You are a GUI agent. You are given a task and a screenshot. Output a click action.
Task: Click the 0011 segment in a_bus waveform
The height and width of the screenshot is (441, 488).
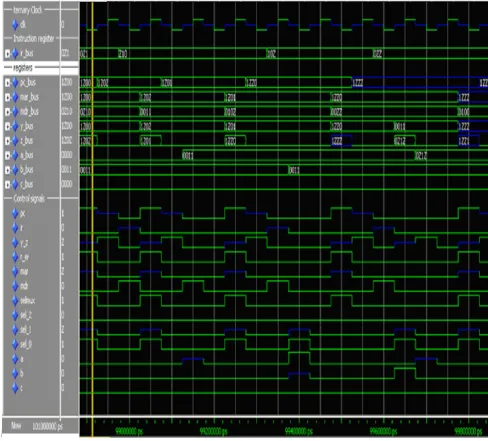click(x=298, y=155)
